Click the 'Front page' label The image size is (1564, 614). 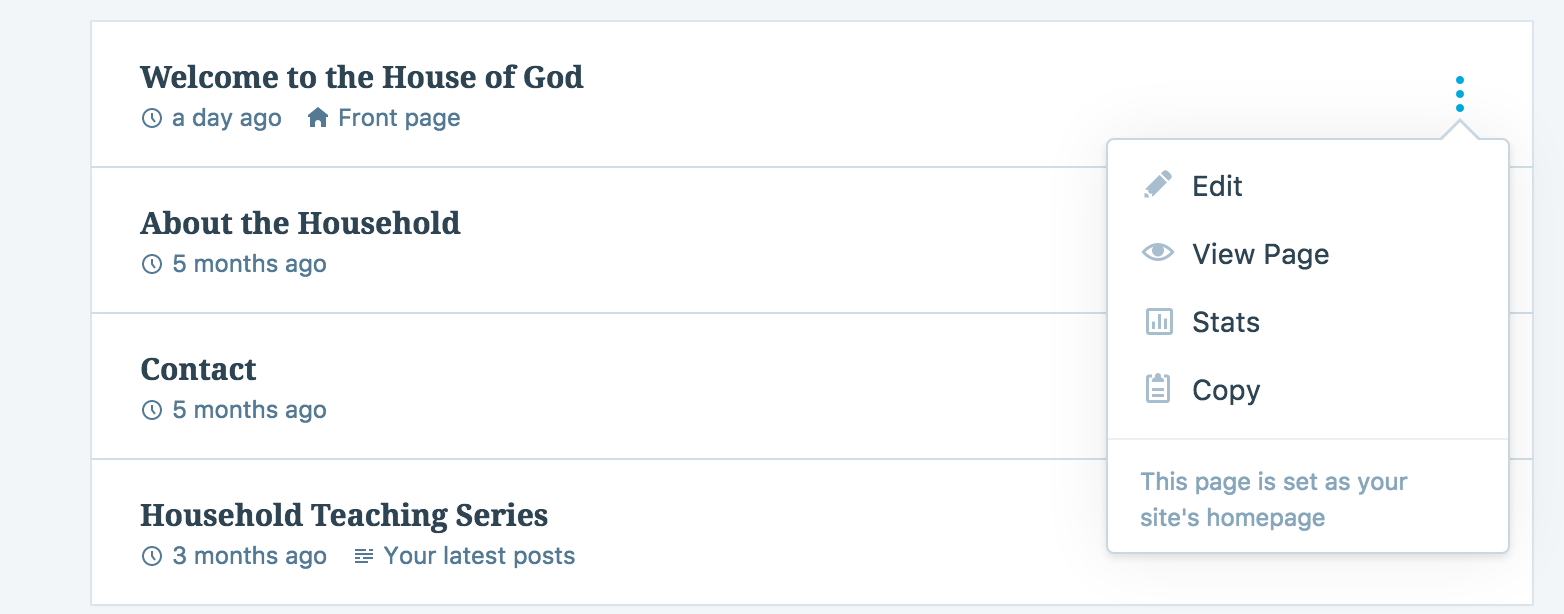(399, 118)
